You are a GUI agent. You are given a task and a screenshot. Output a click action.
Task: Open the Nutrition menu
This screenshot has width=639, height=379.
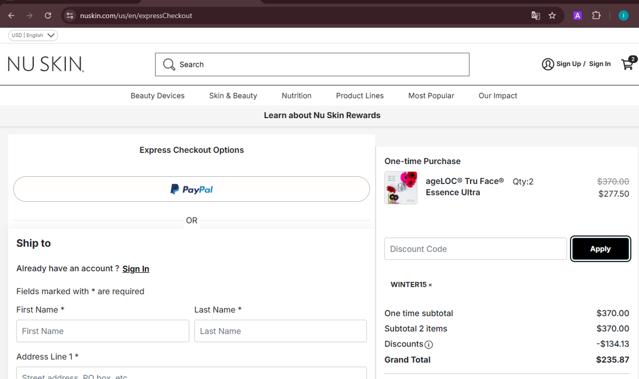[296, 95]
